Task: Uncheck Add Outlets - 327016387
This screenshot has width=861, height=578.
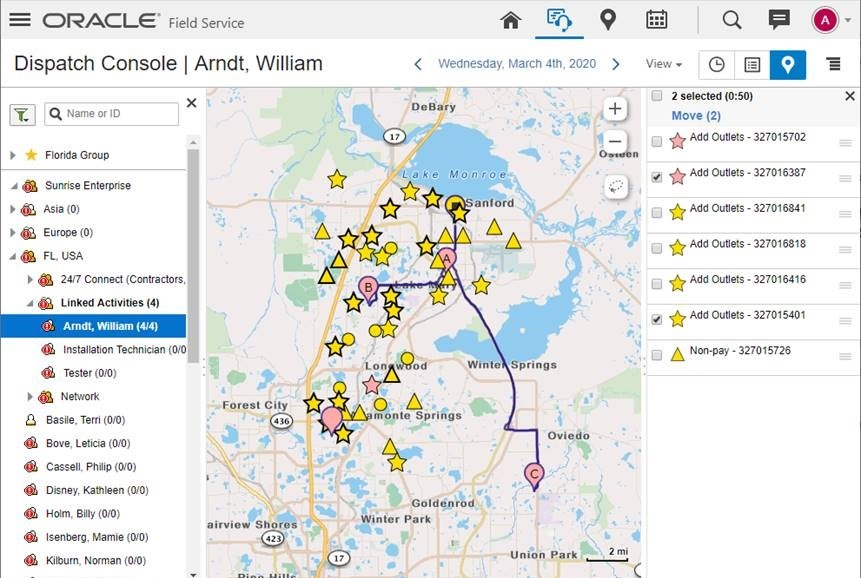Action: [657, 177]
